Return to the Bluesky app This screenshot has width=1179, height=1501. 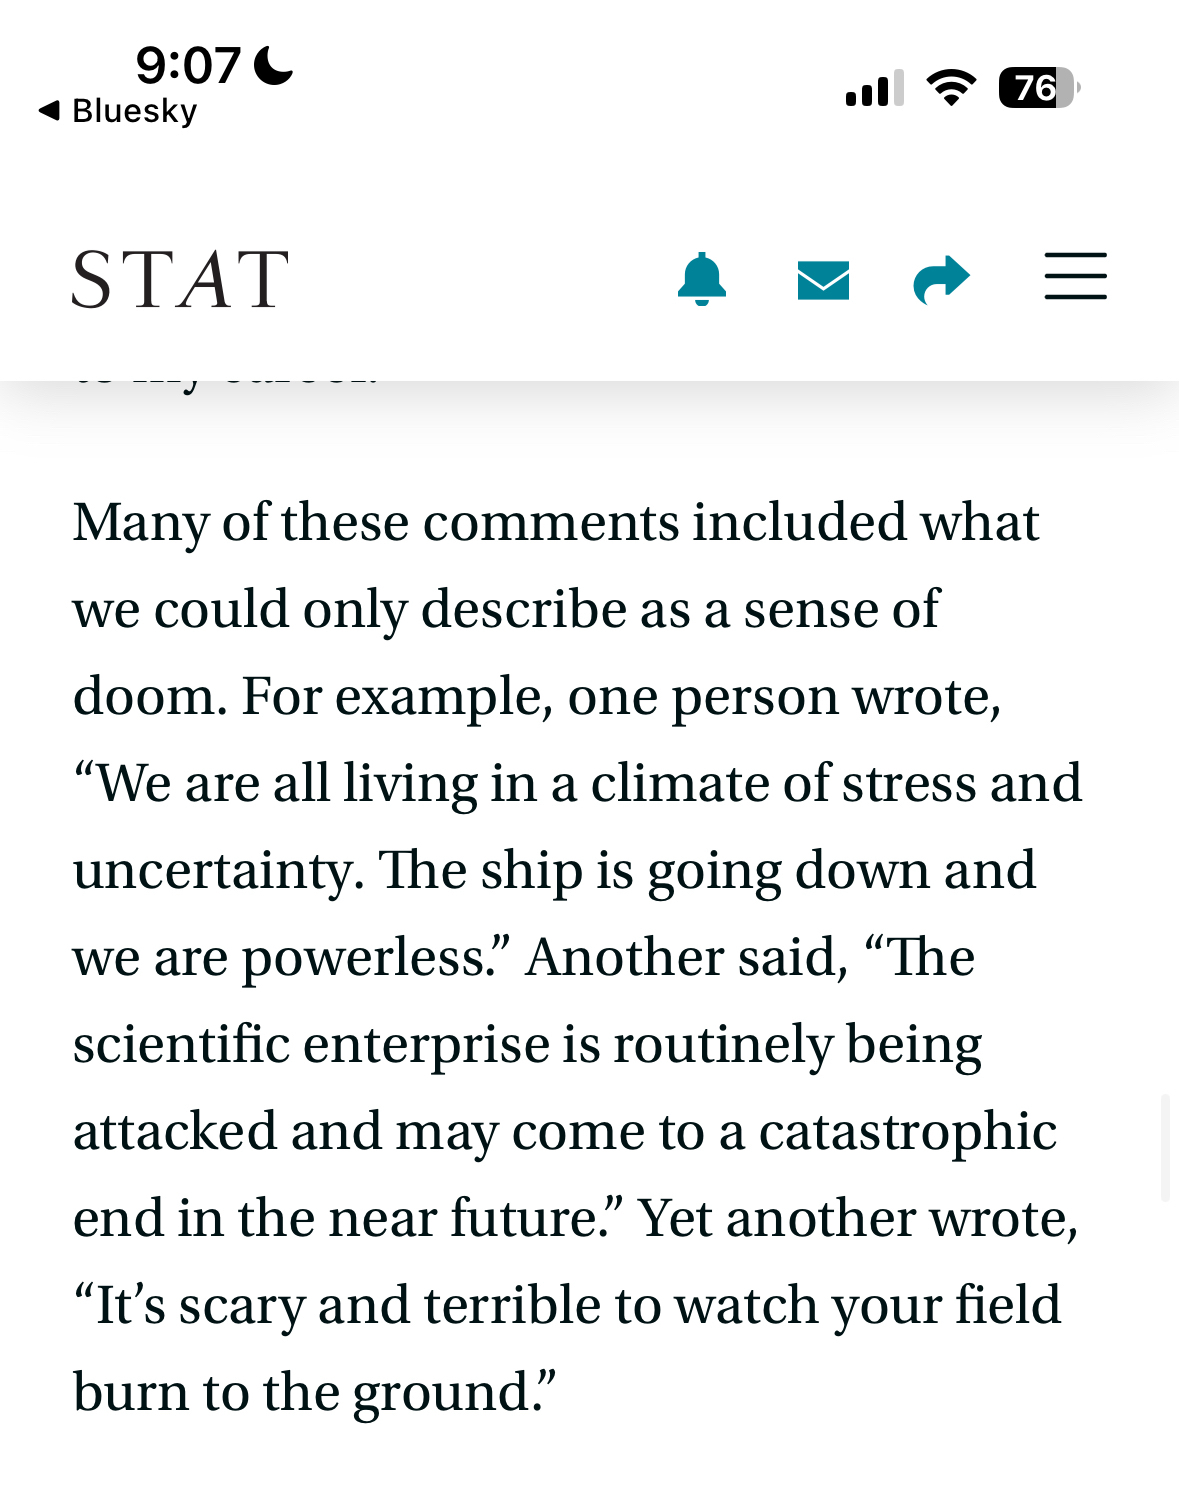[119, 111]
